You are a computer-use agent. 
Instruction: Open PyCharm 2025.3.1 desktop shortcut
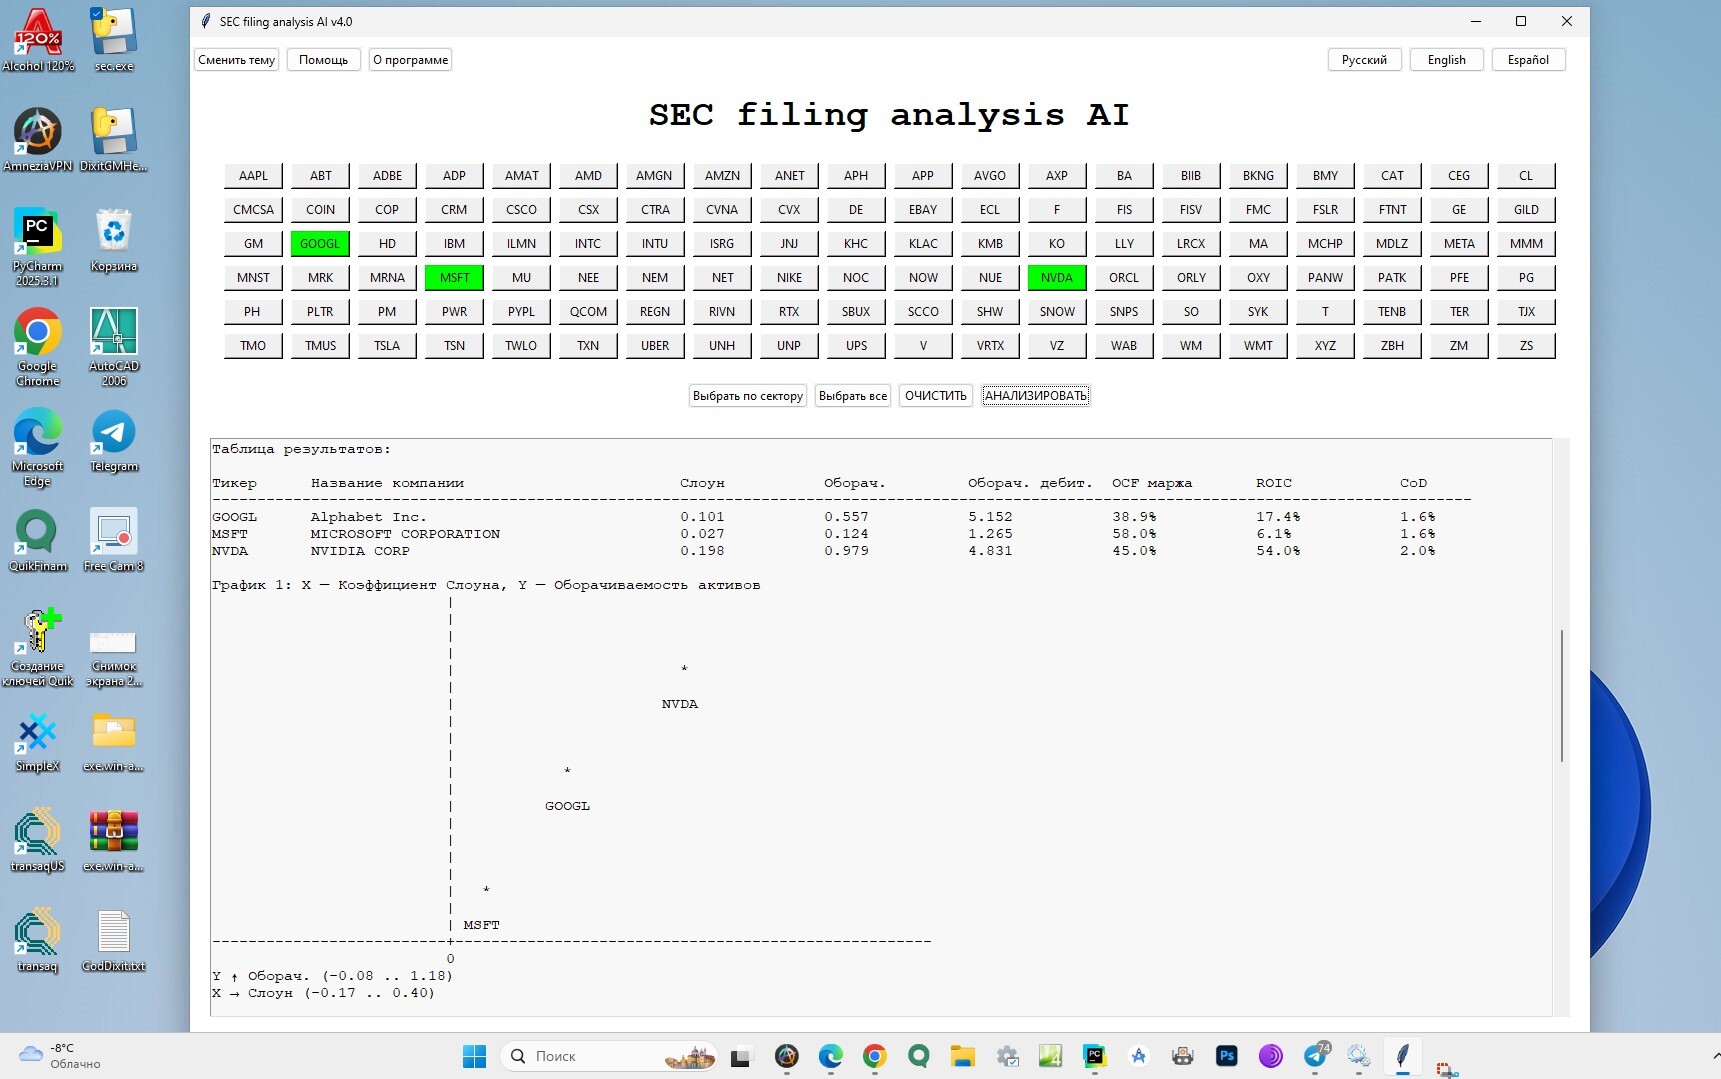click(38, 246)
